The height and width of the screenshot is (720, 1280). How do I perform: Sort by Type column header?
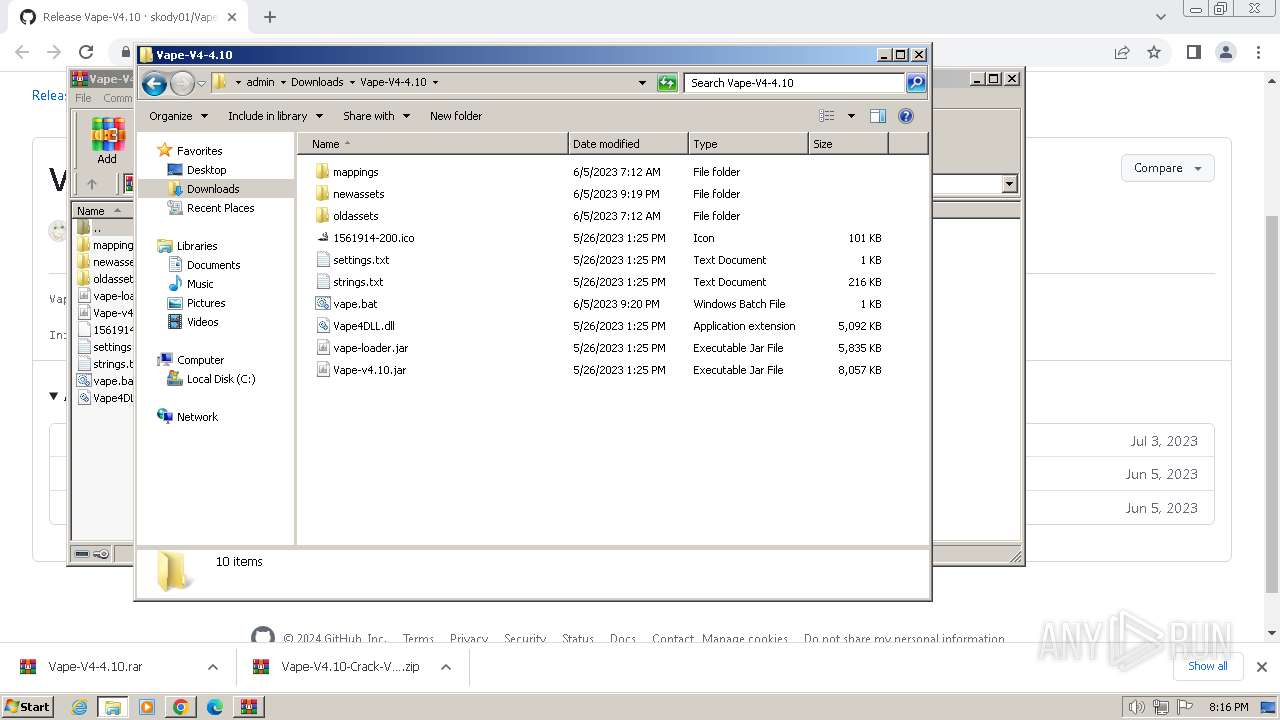[x=747, y=144]
